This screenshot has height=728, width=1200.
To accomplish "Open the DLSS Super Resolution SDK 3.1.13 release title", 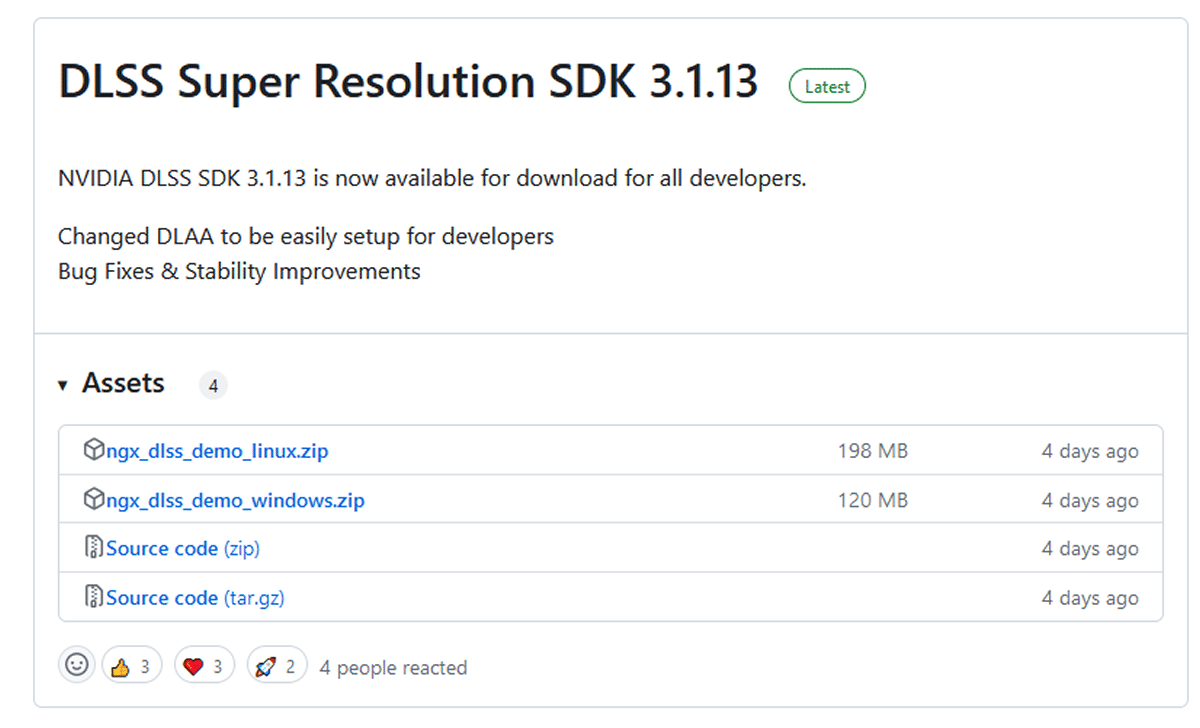I will pyautogui.click(x=408, y=82).
